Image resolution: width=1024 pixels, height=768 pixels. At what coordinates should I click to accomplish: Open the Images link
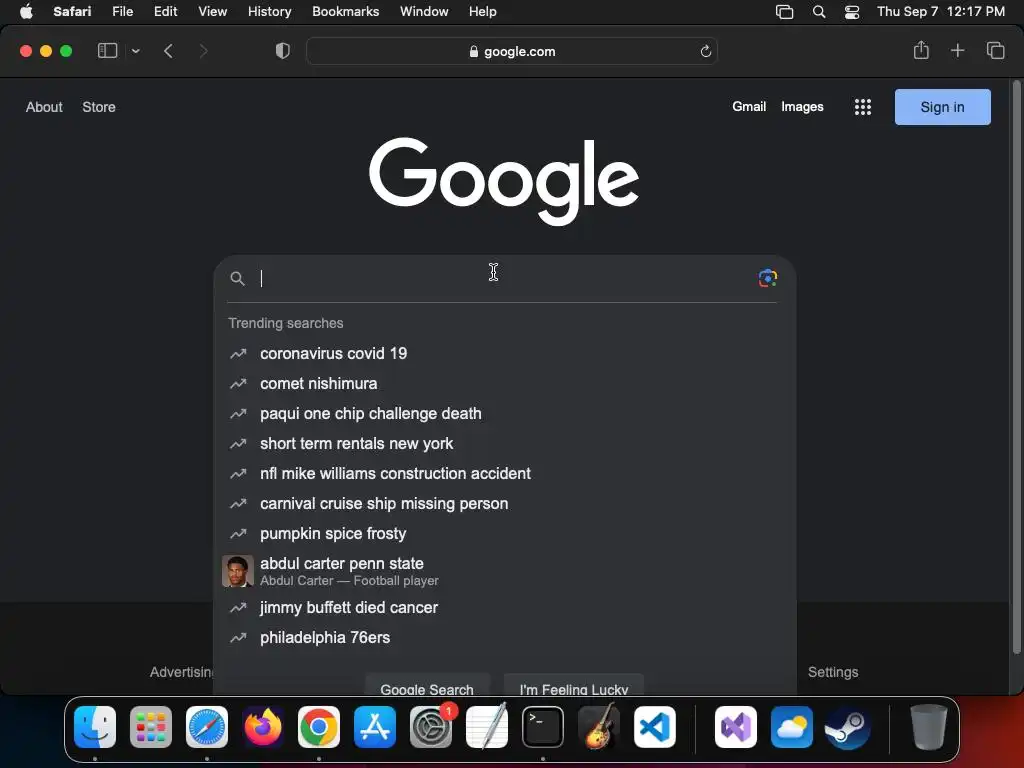tap(802, 106)
